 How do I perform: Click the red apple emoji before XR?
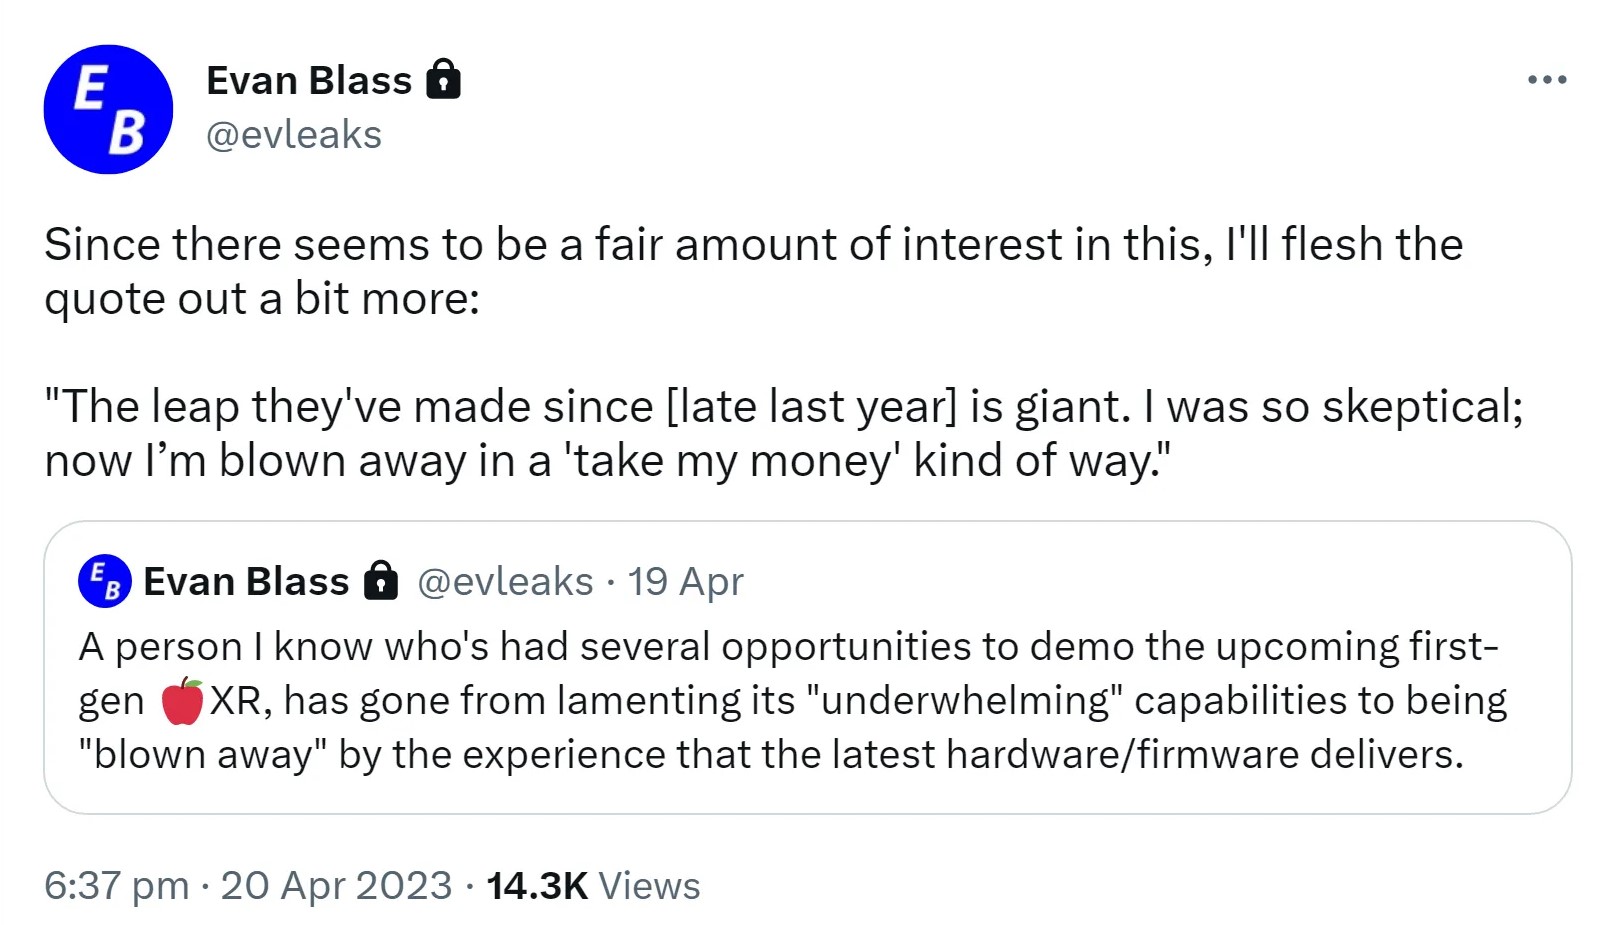coord(182,701)
